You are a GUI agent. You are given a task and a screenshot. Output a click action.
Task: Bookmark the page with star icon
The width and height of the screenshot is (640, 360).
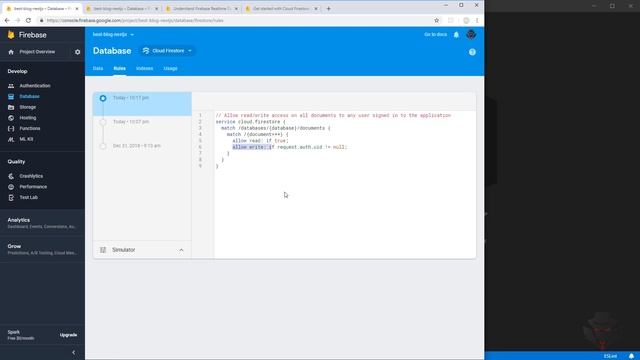coord(436,20)
